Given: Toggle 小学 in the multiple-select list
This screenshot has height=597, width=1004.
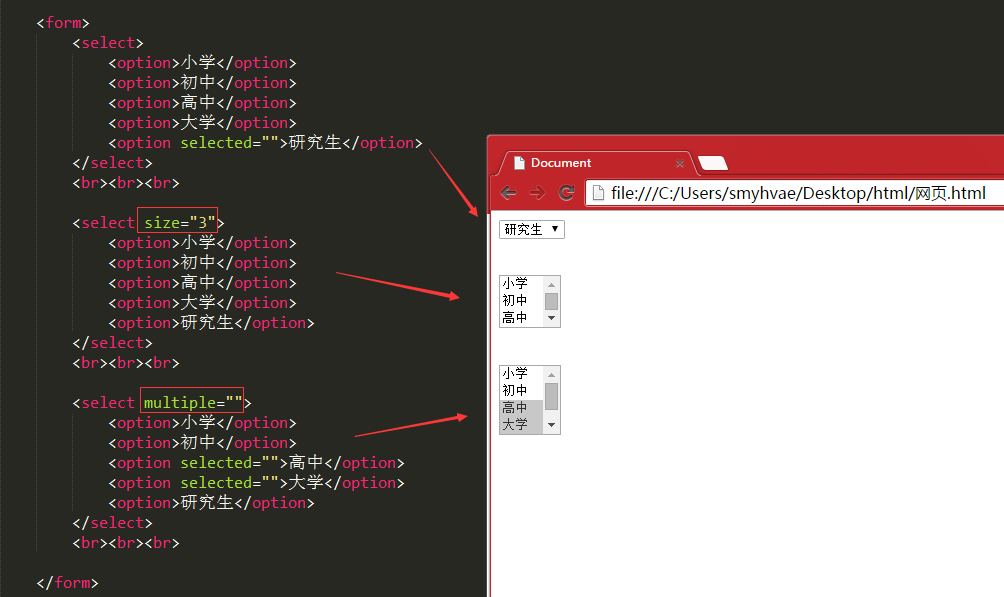Looking at the screenshot, I should pos(515,372).
